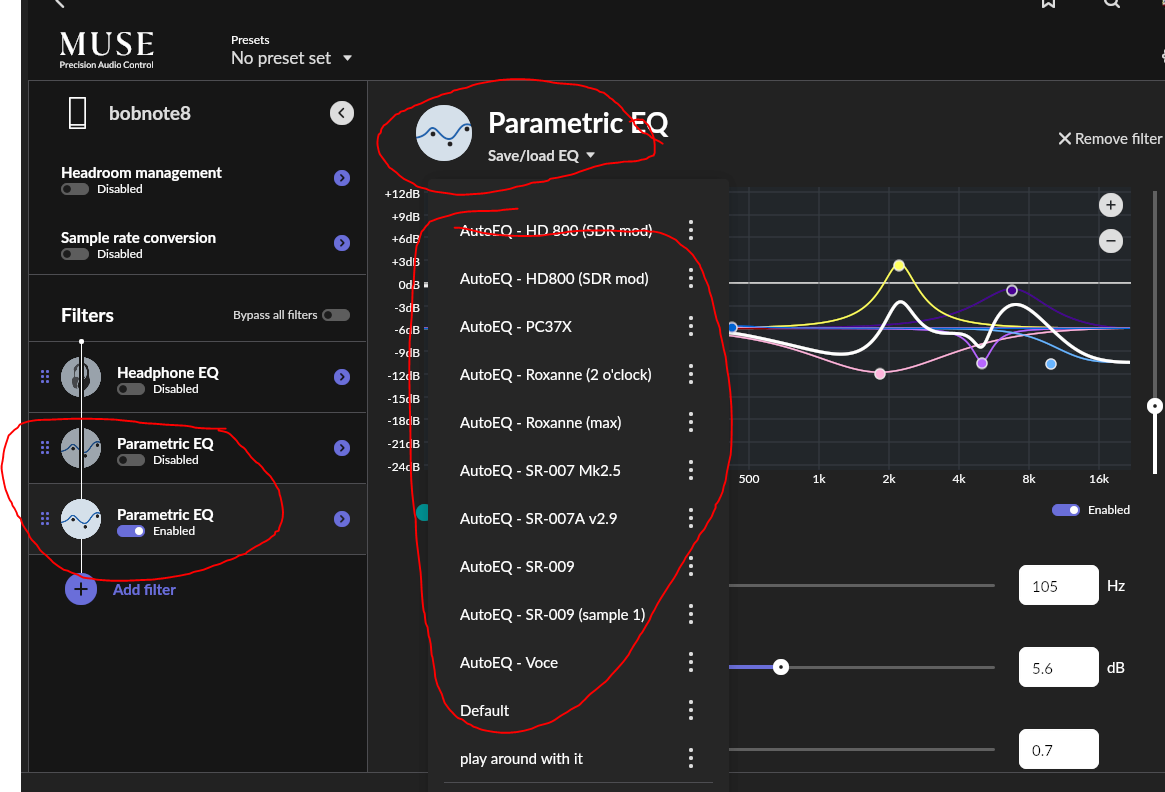The image size is (1165, 792).
Task: Enable Bypass all filters toggle
Action: [335, 315]
